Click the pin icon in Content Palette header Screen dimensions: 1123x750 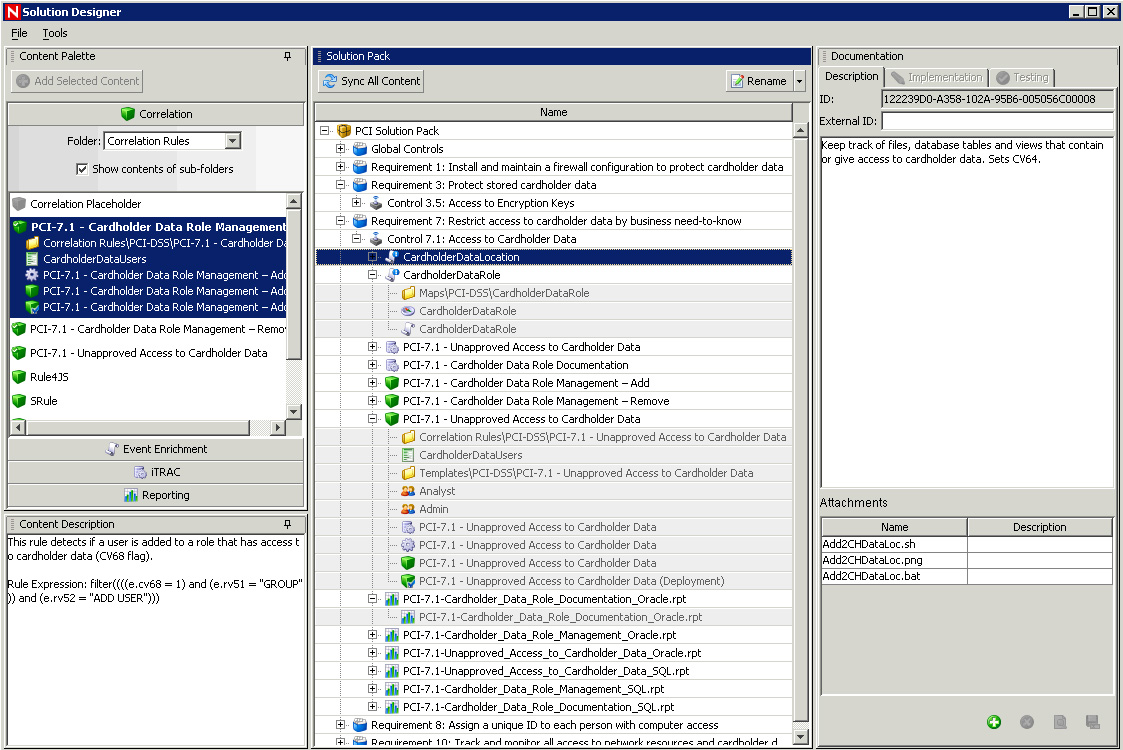tap(288, 57)
